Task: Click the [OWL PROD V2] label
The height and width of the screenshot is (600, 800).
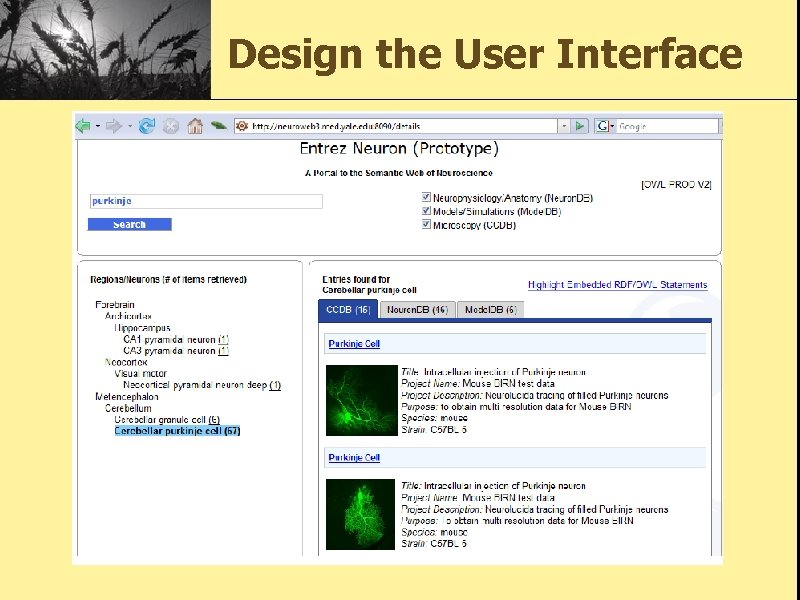Action: coord(676,185)
